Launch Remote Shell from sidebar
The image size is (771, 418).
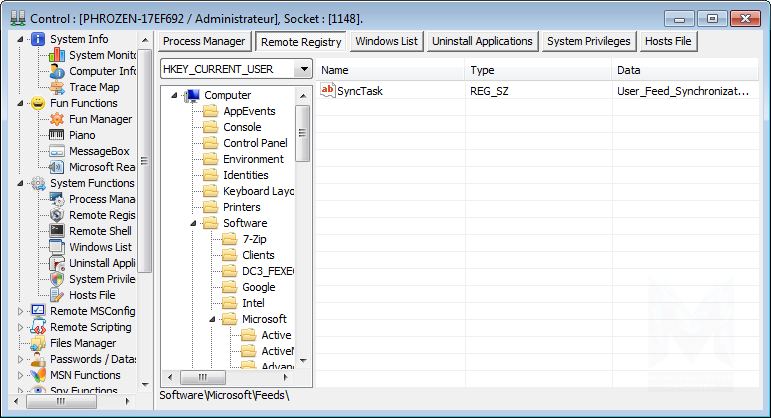tap(99, 231)
